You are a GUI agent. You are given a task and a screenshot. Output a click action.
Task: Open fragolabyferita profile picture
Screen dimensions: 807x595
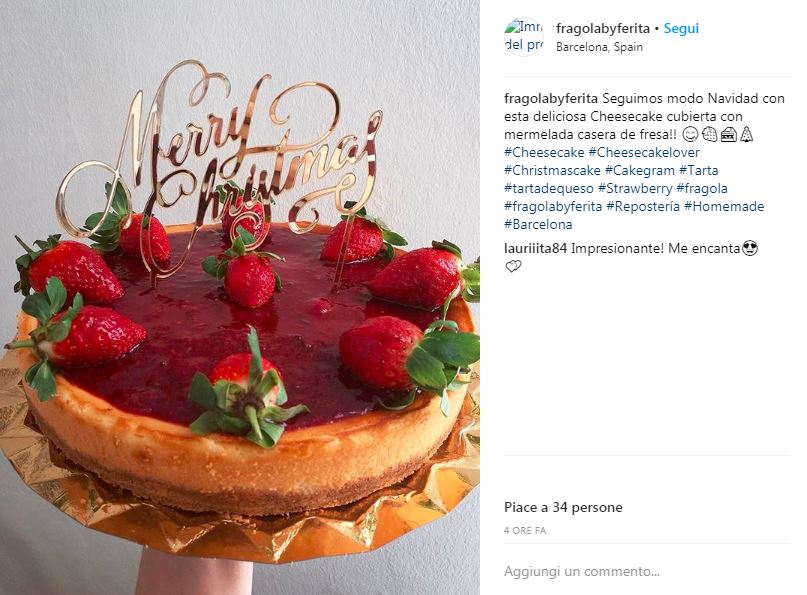pyautogui.click(x=524, y=36)
